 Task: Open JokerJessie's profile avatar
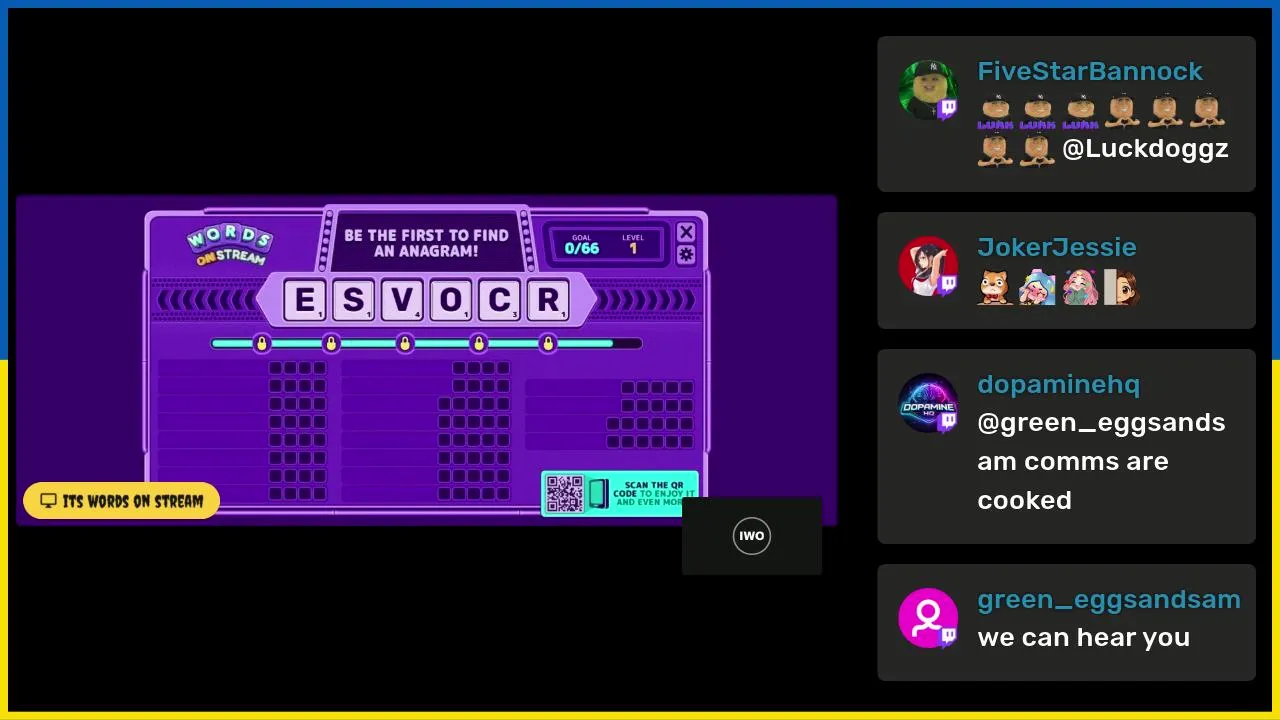click(x=928, y=266)
